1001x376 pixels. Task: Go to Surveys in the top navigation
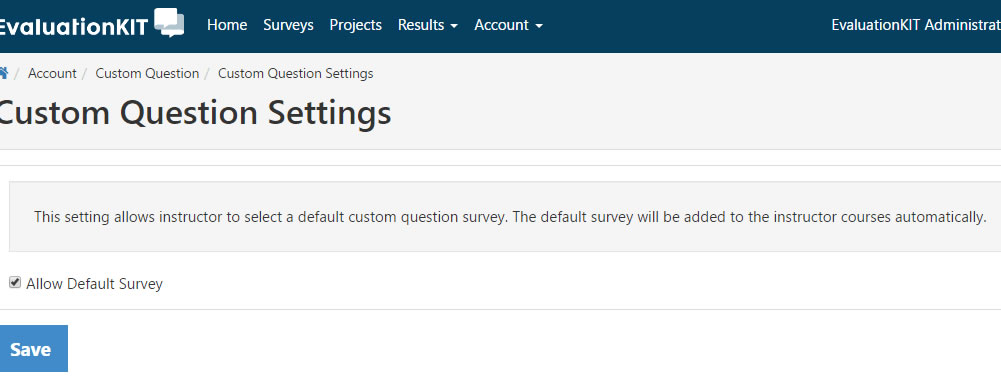point(289,25)
